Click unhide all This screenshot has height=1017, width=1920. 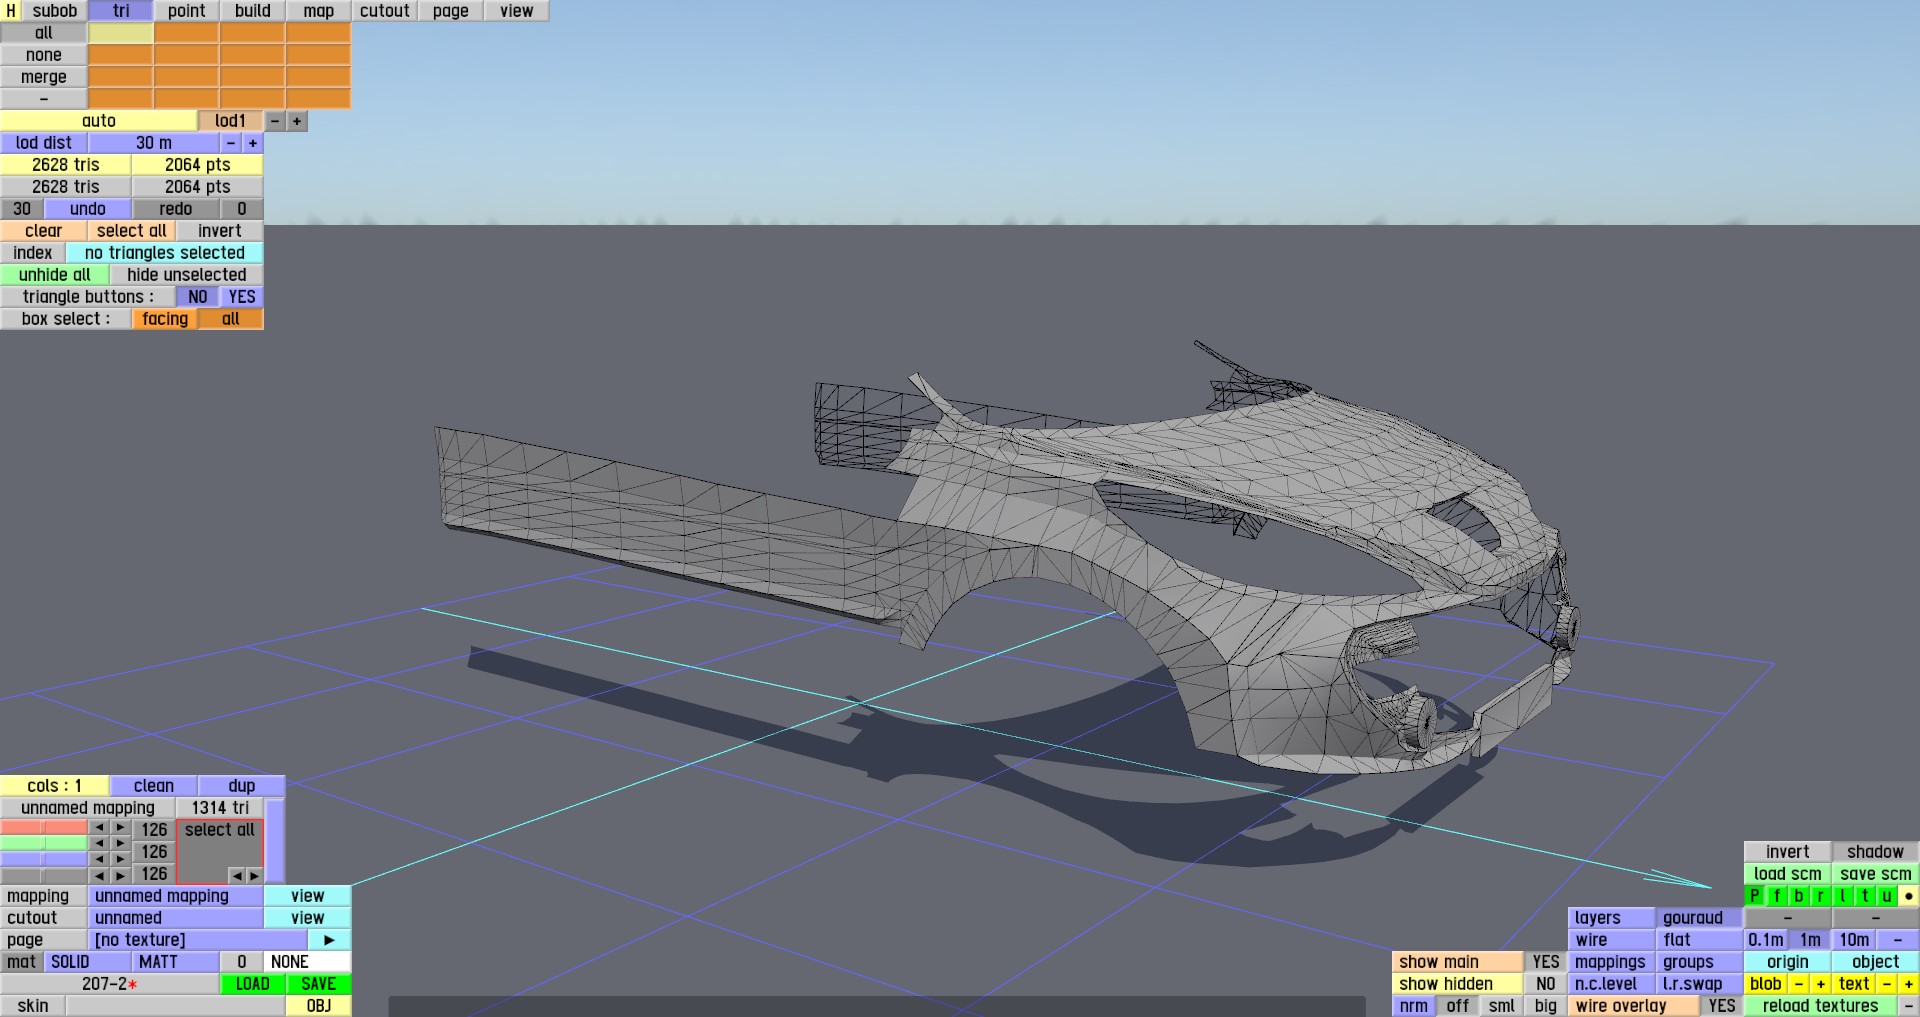pyautogui.click(x=55, y=275)
